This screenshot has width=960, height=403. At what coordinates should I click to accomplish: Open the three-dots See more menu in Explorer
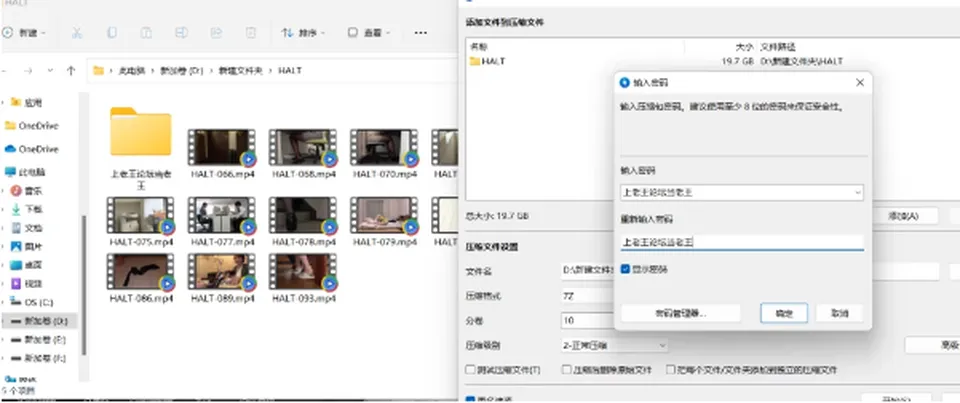(421, 32)
